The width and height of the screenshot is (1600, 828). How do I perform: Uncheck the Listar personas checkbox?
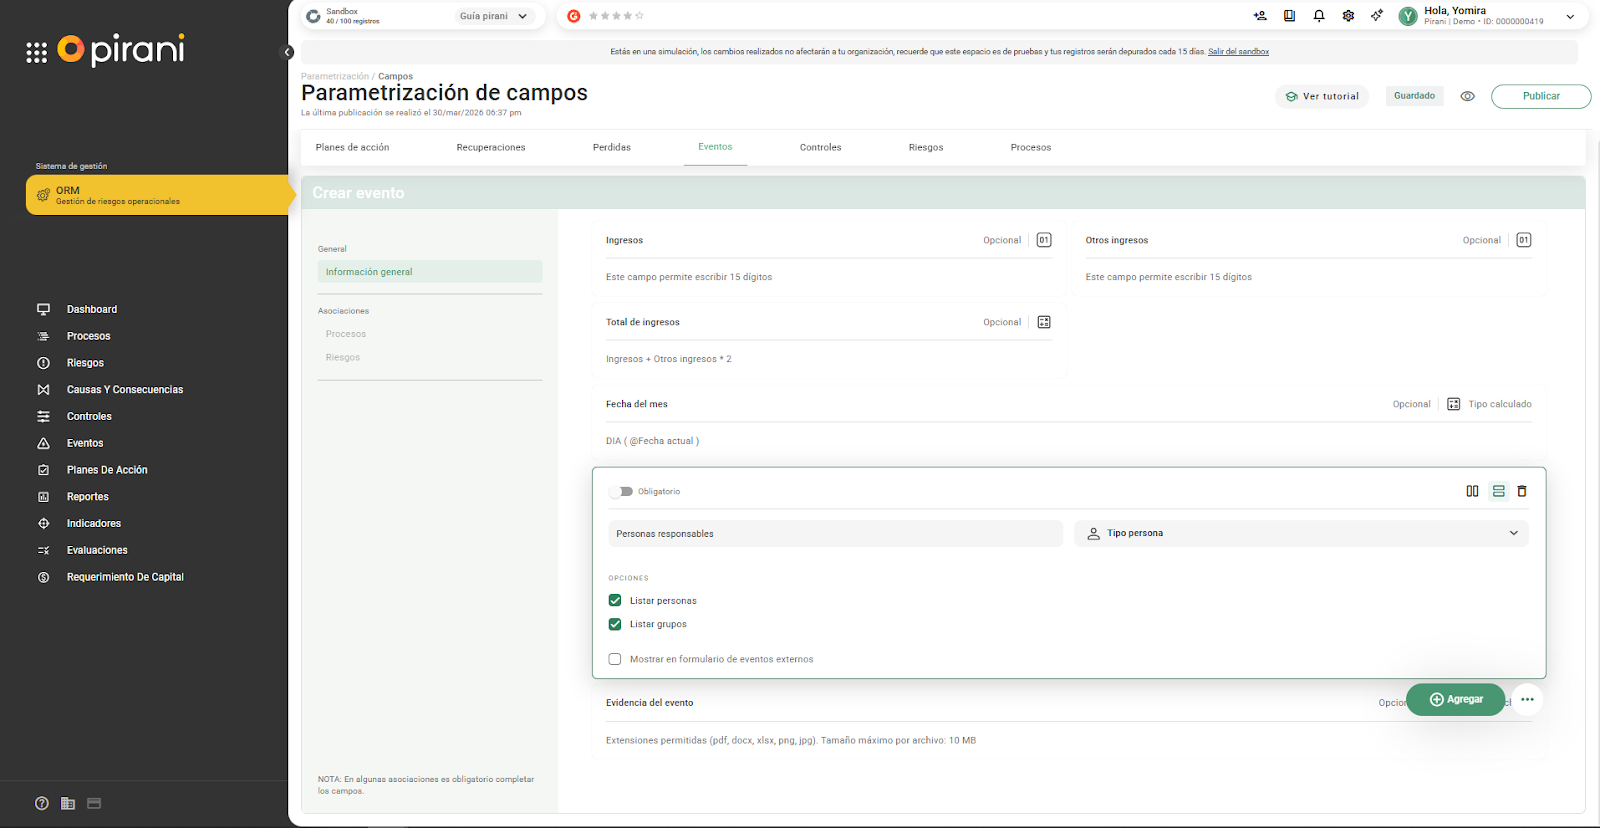click(x=615, y=600)
